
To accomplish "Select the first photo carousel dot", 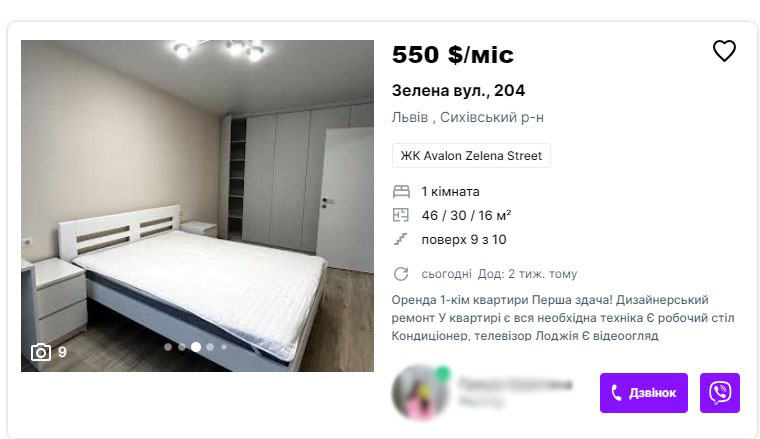I will coord(168,347).
